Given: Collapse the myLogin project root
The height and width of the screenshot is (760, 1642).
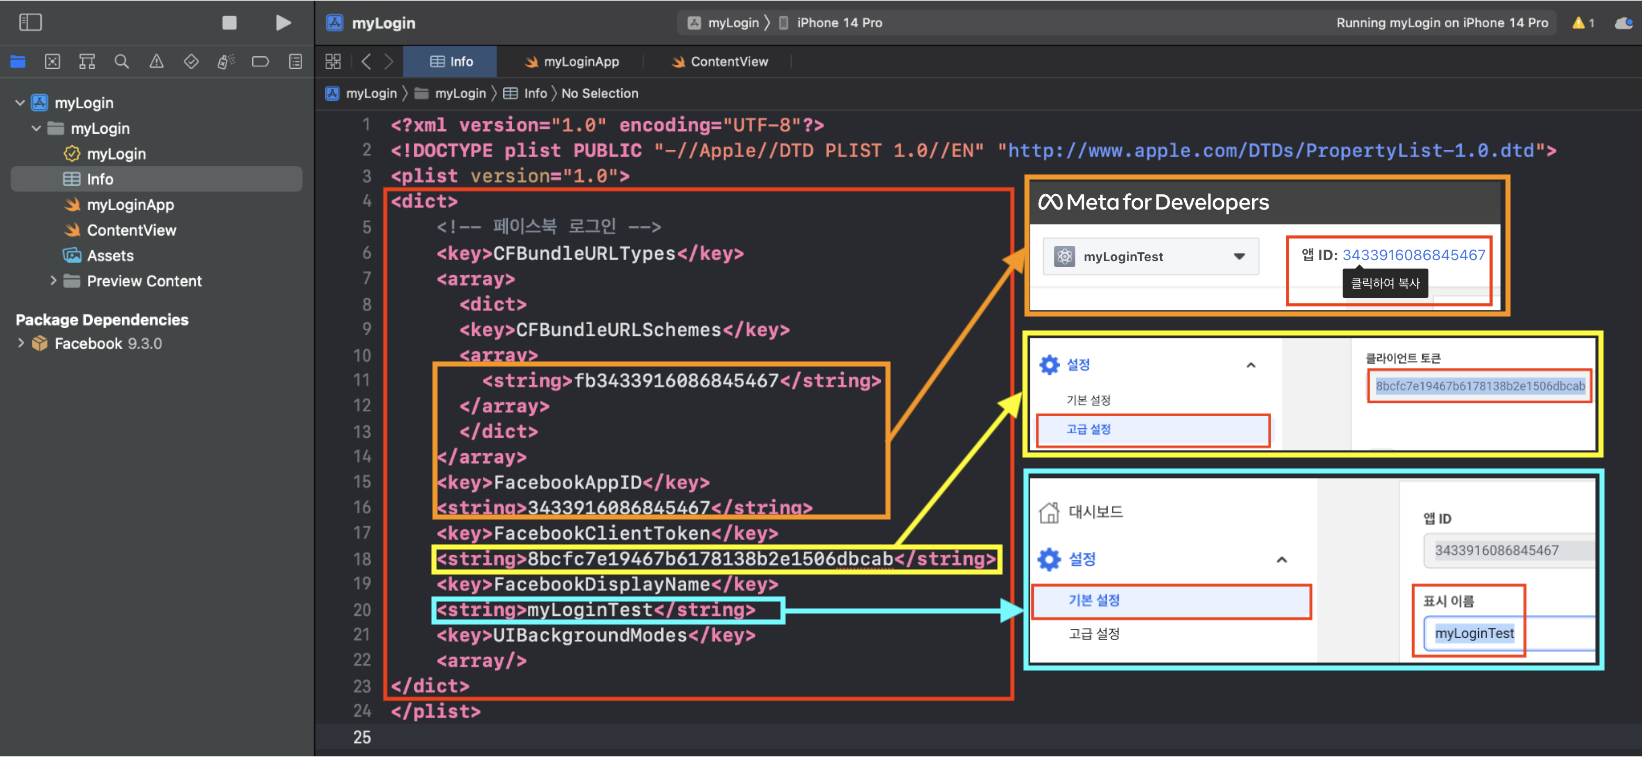Looking at the screenshot, I should click(x=20, y=103).
